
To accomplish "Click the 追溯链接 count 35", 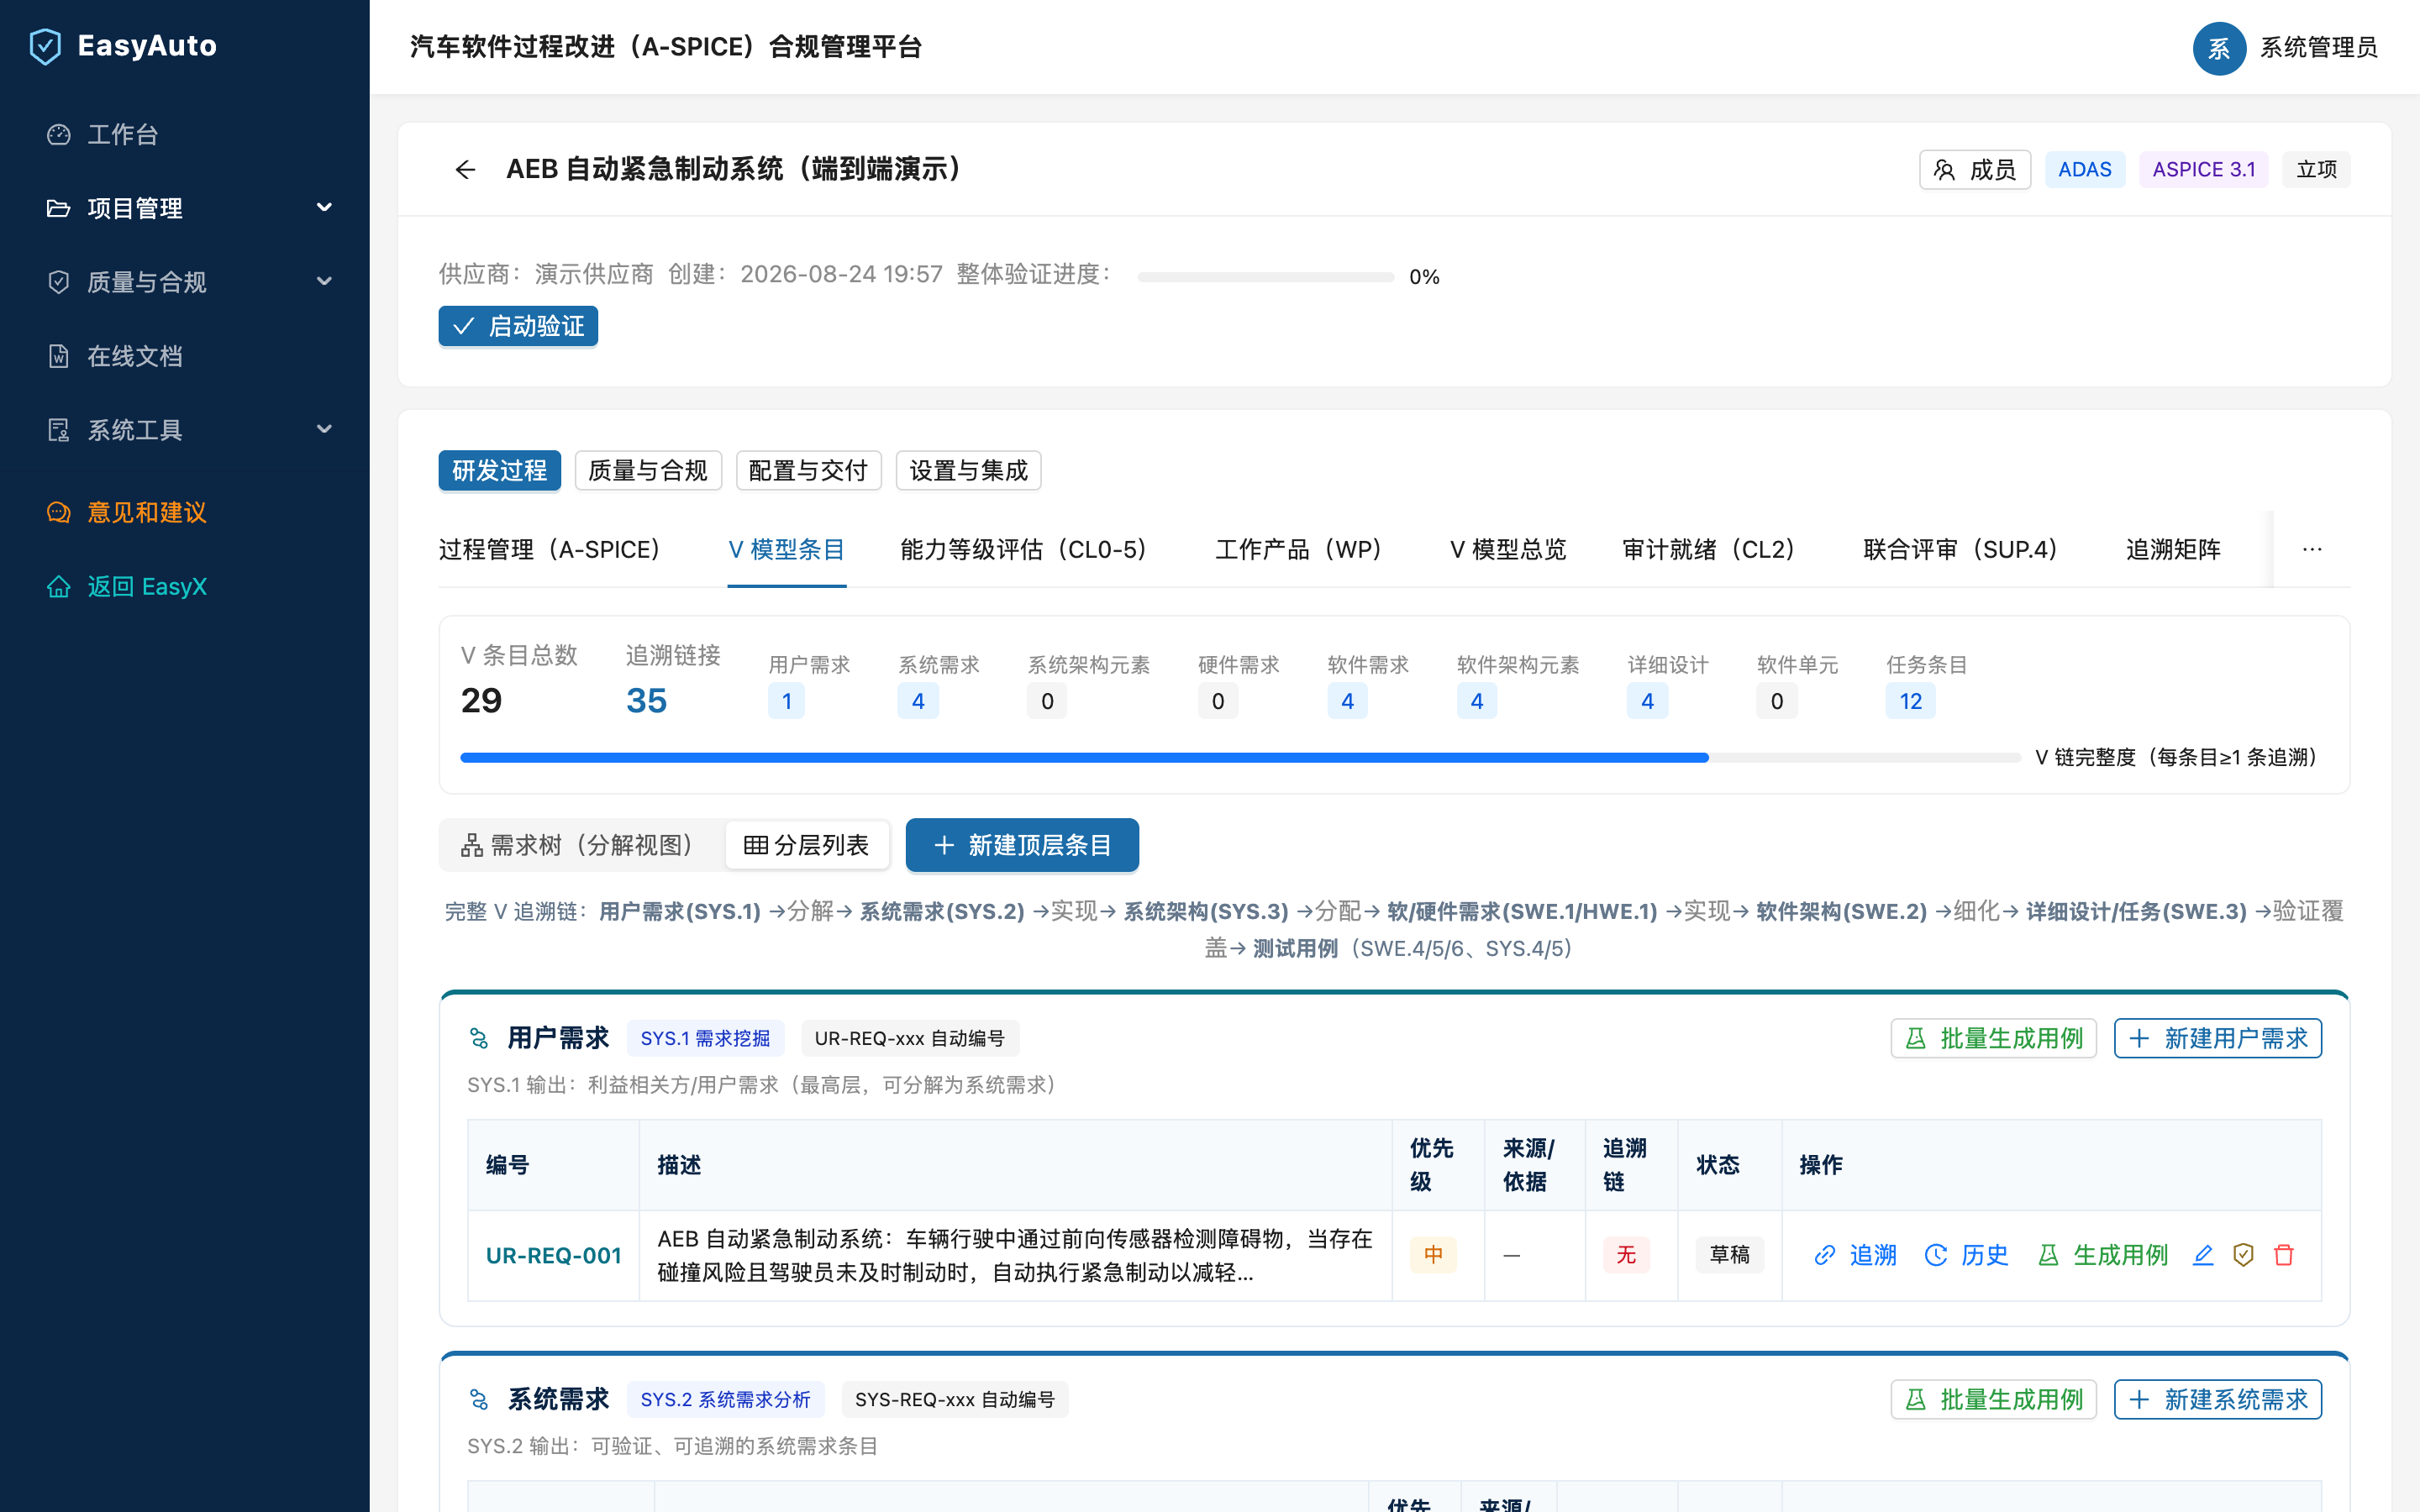I will coord(647,701).
